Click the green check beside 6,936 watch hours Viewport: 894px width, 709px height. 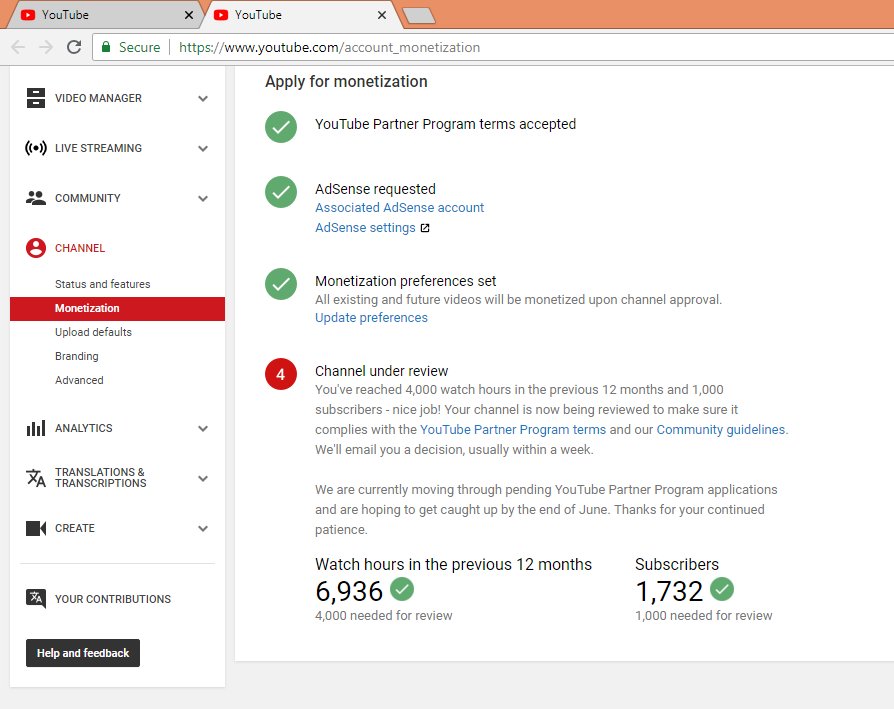point(402,589)
